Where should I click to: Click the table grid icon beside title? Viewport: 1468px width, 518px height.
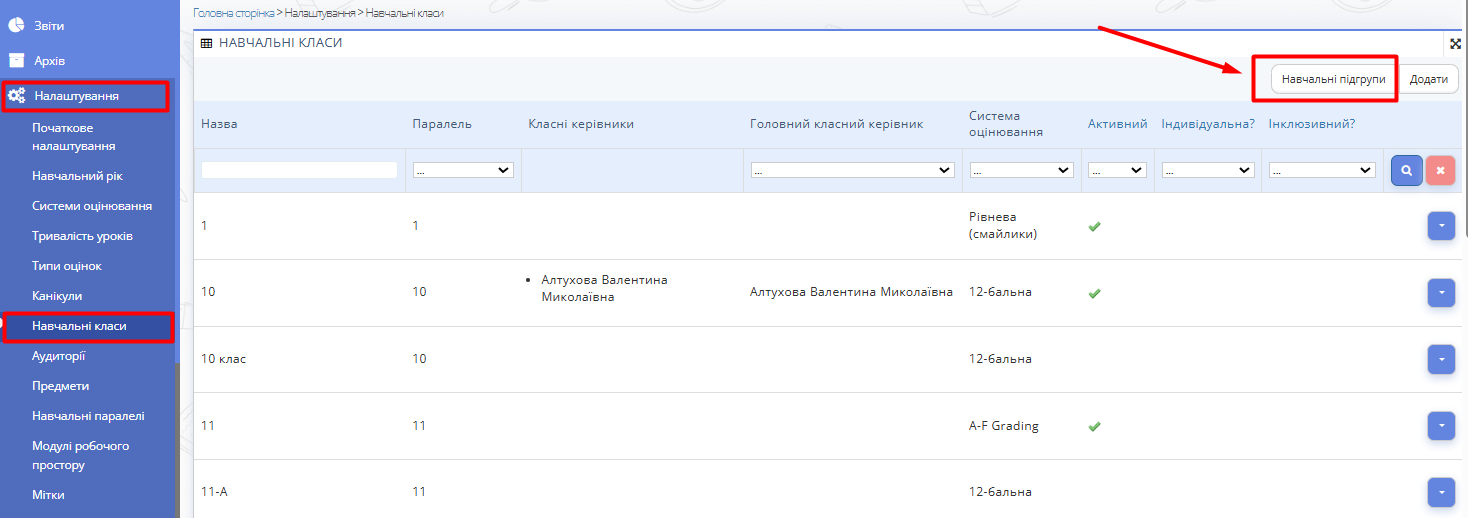tap(206, 44)
